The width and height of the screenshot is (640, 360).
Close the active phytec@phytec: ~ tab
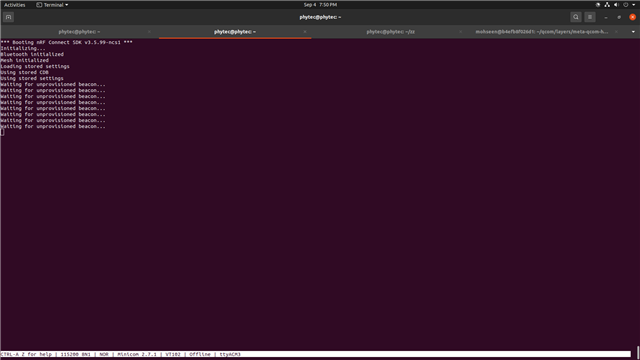tap(304, 32)
